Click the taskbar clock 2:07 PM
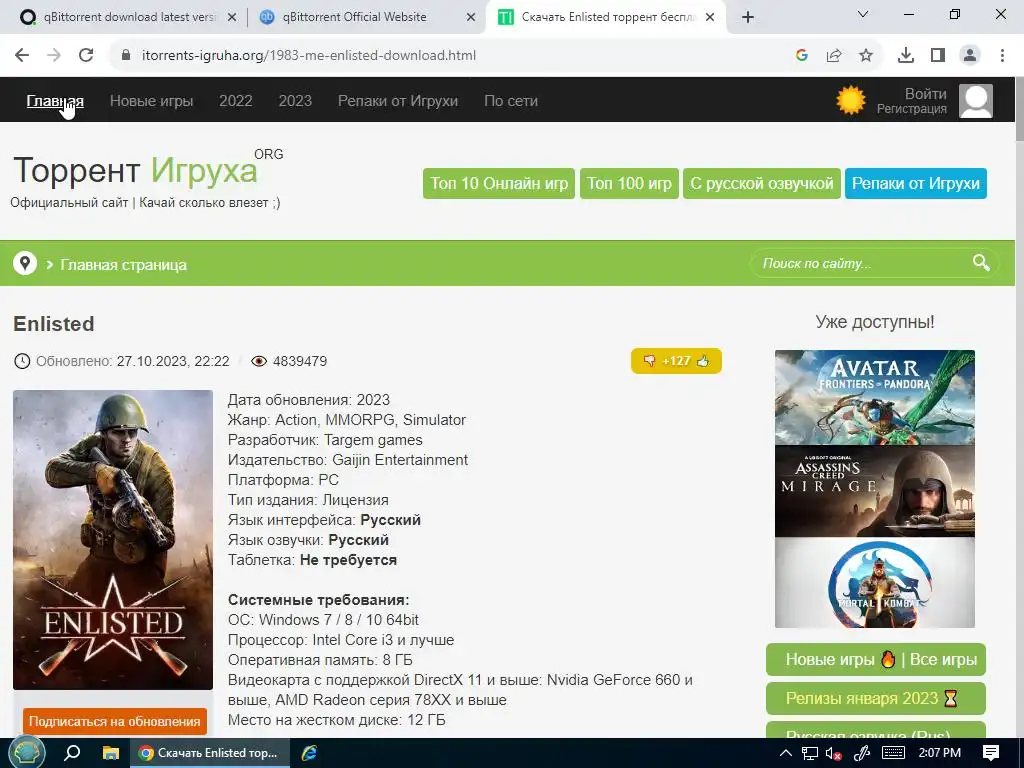The width and height of the screenshot is (1024, 768). 940,753
